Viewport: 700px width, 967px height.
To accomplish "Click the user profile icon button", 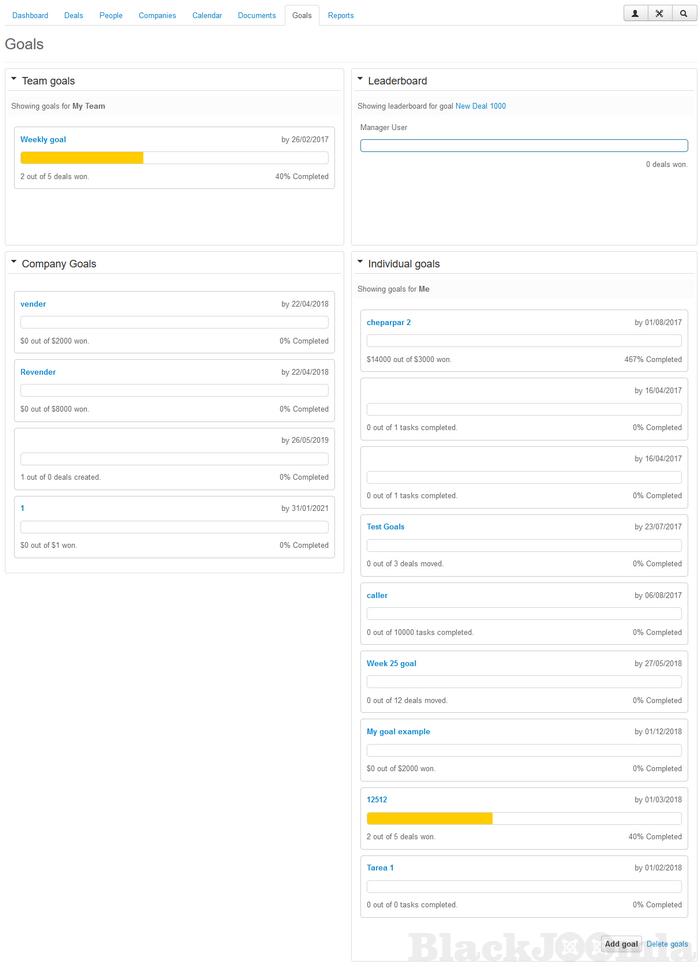I will pyautogui.click(x=635, y=14).
